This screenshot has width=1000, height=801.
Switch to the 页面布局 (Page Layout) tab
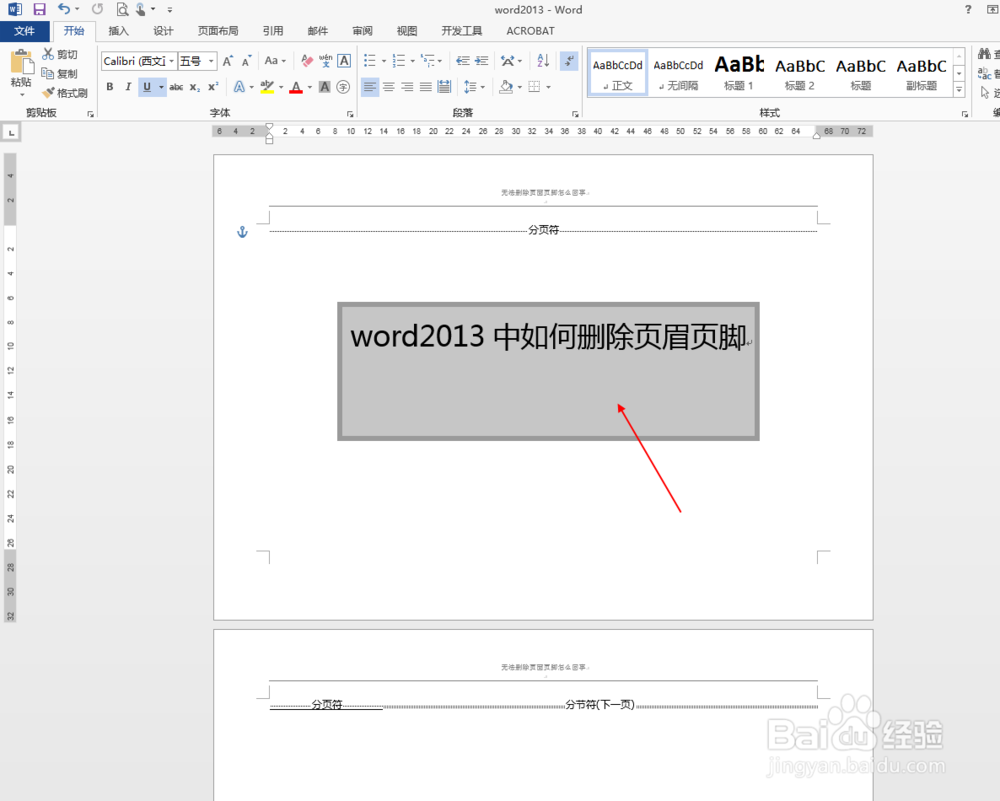click(x=218, y=31)
